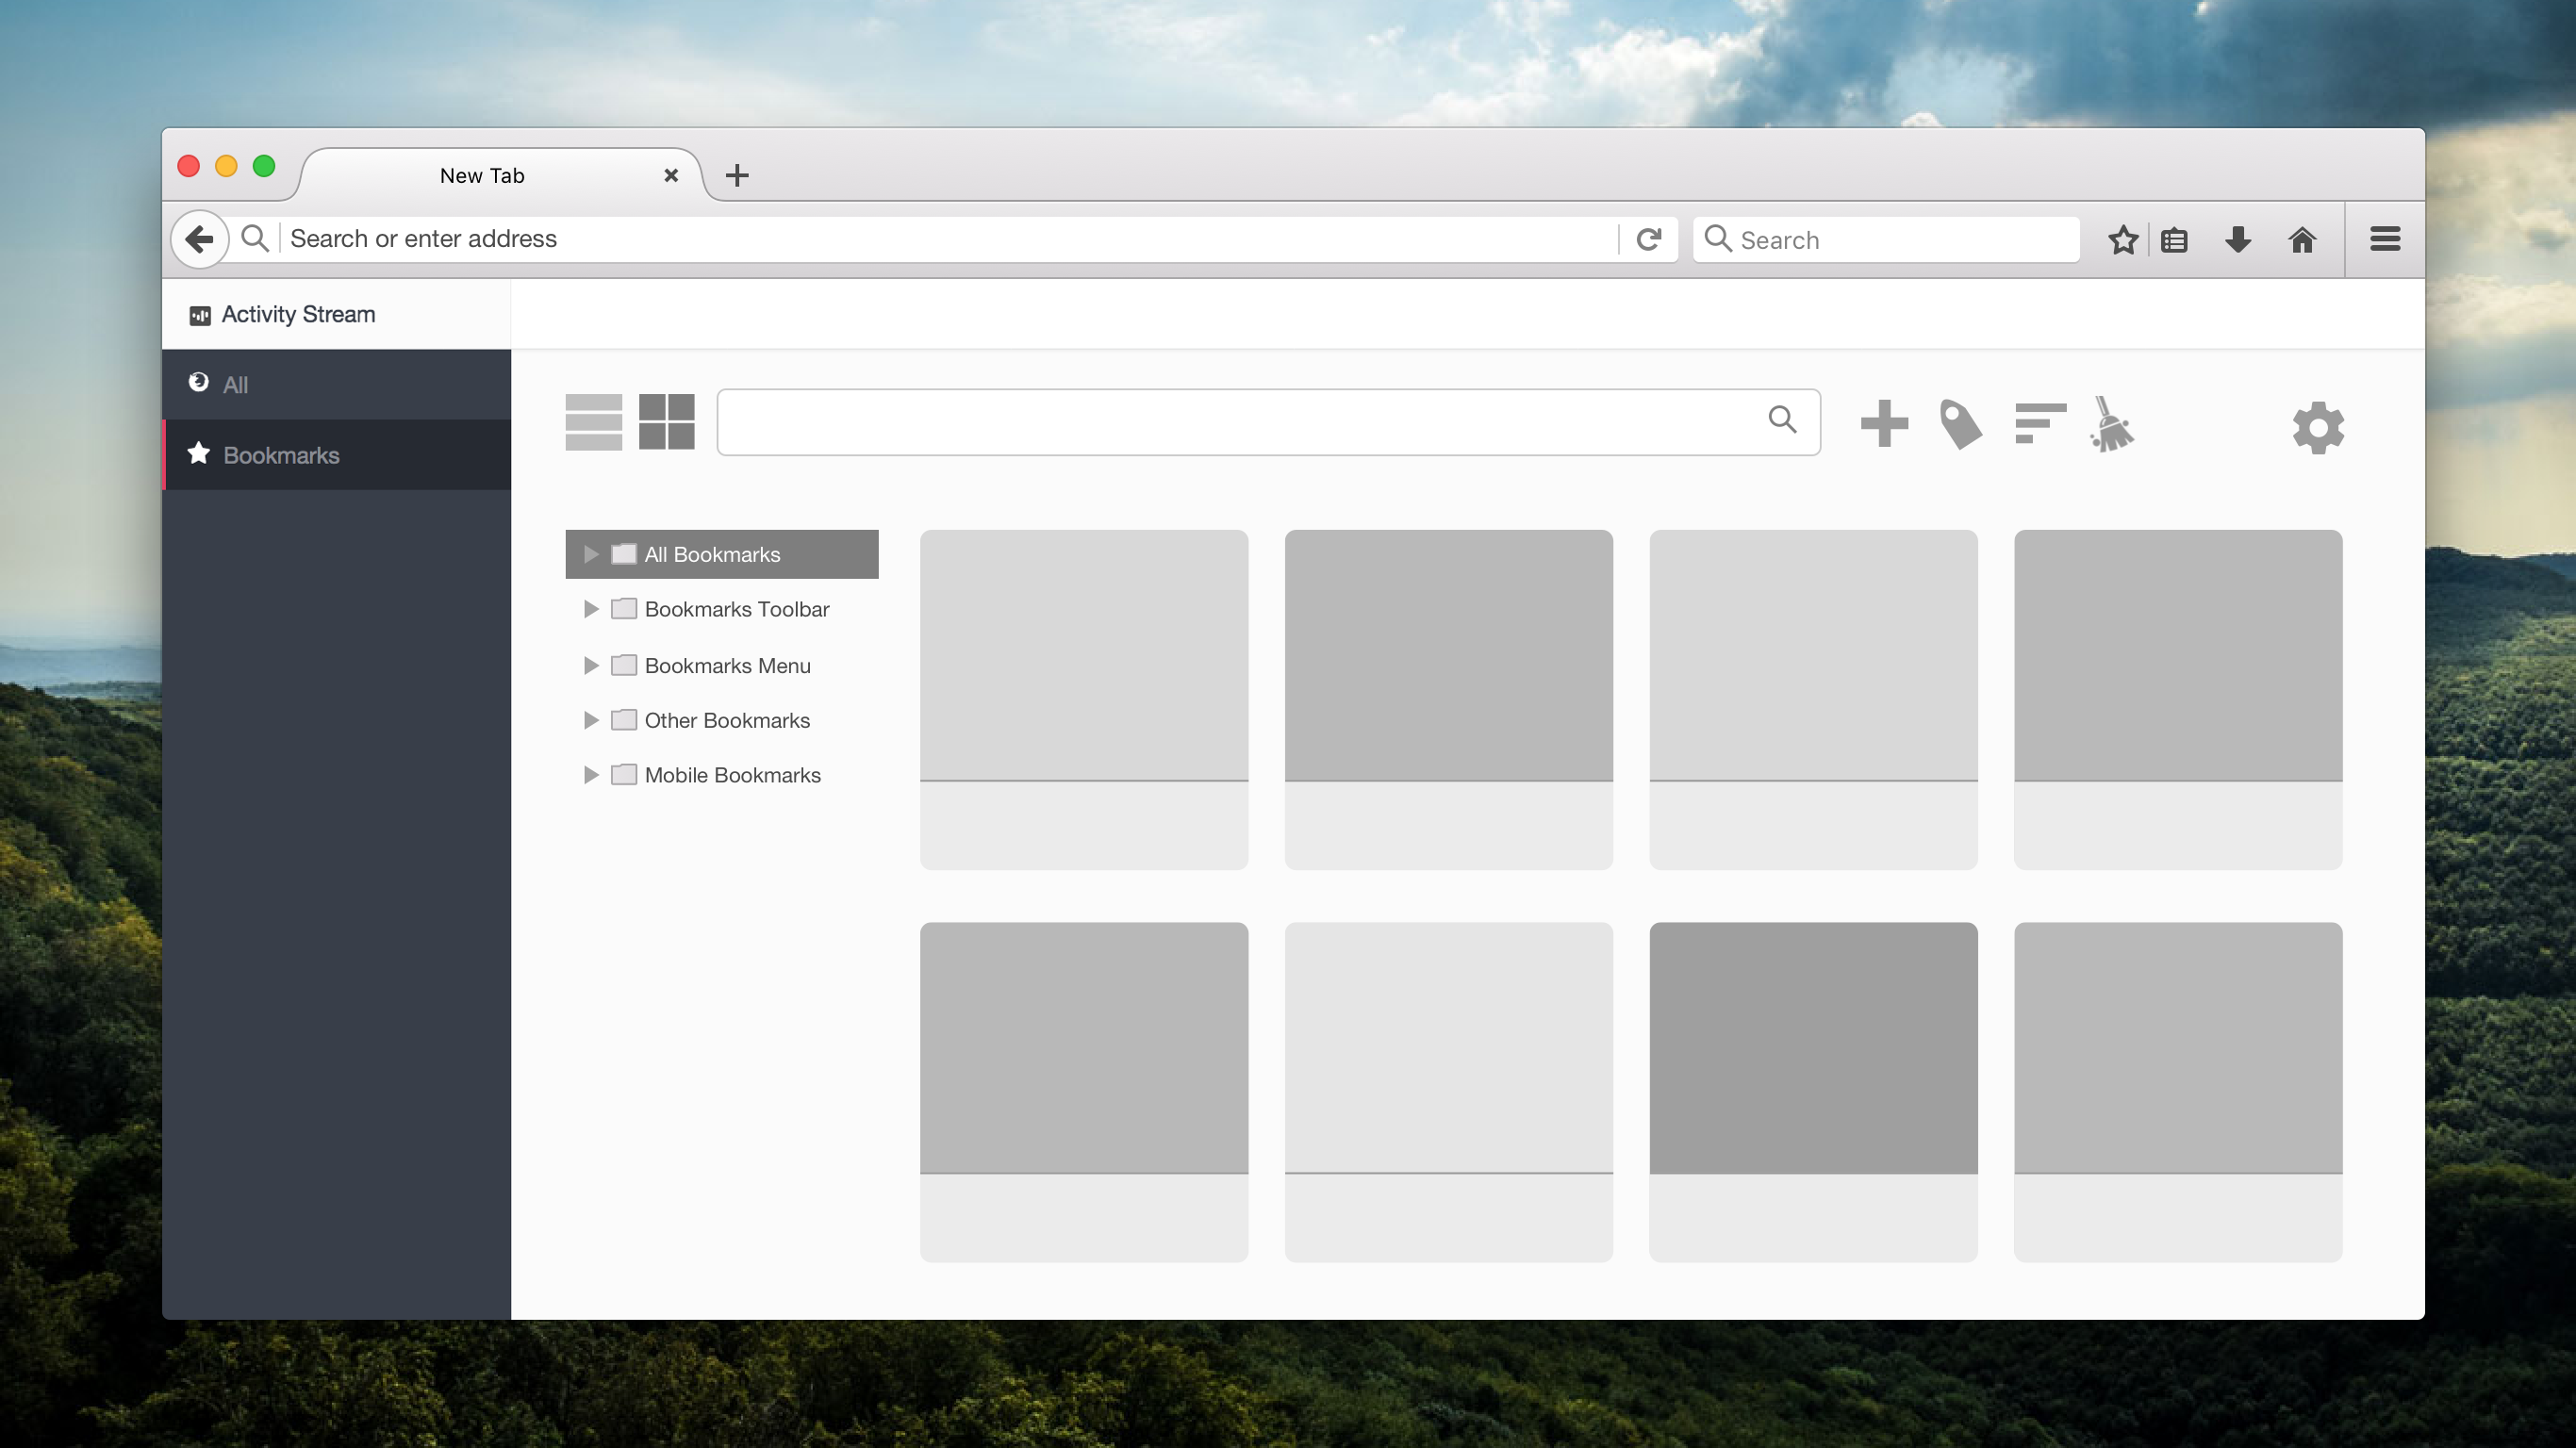The image size is (2576, 1448).
Task: Switch to grid view layout
Action: tap(666, 422)
